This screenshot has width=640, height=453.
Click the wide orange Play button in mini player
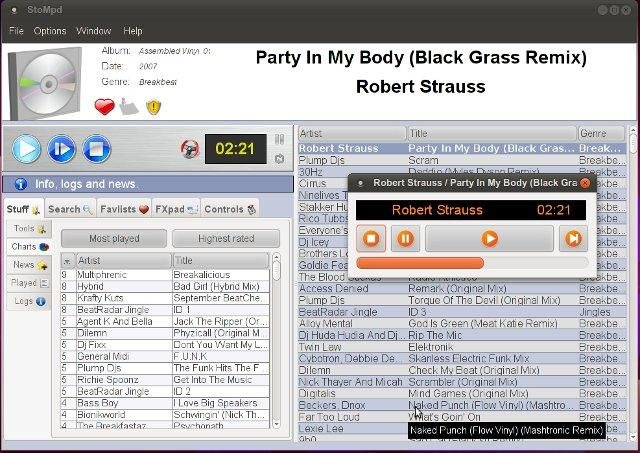point(489,238)
